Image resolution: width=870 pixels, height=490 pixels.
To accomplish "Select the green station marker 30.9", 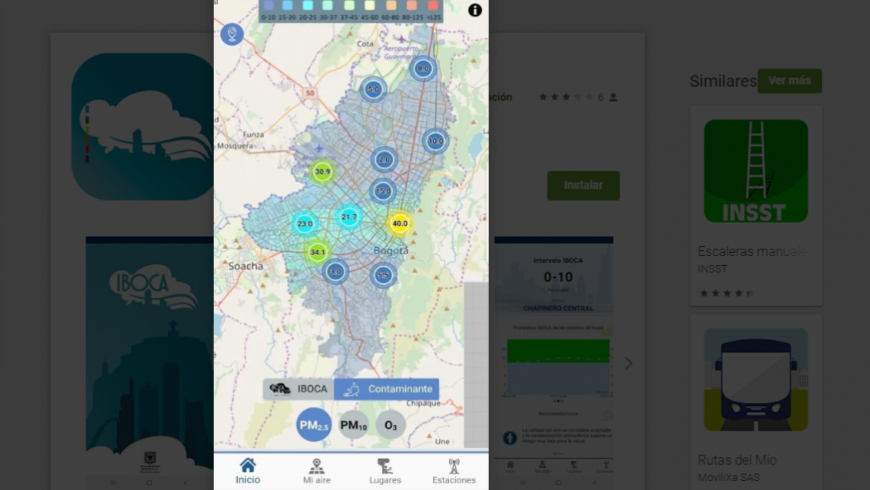I will (322, 172).
